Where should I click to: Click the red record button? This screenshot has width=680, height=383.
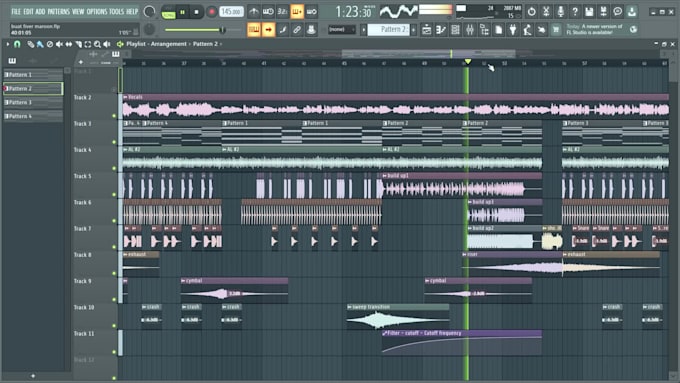[212, 12]
